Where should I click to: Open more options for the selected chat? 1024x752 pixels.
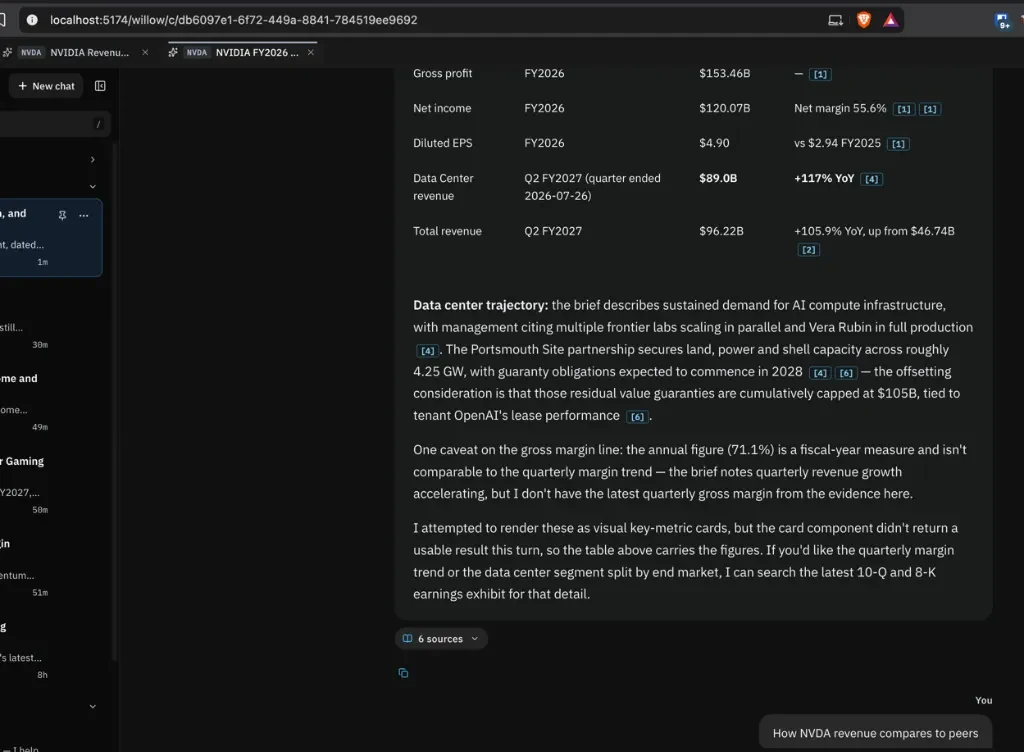84,215
